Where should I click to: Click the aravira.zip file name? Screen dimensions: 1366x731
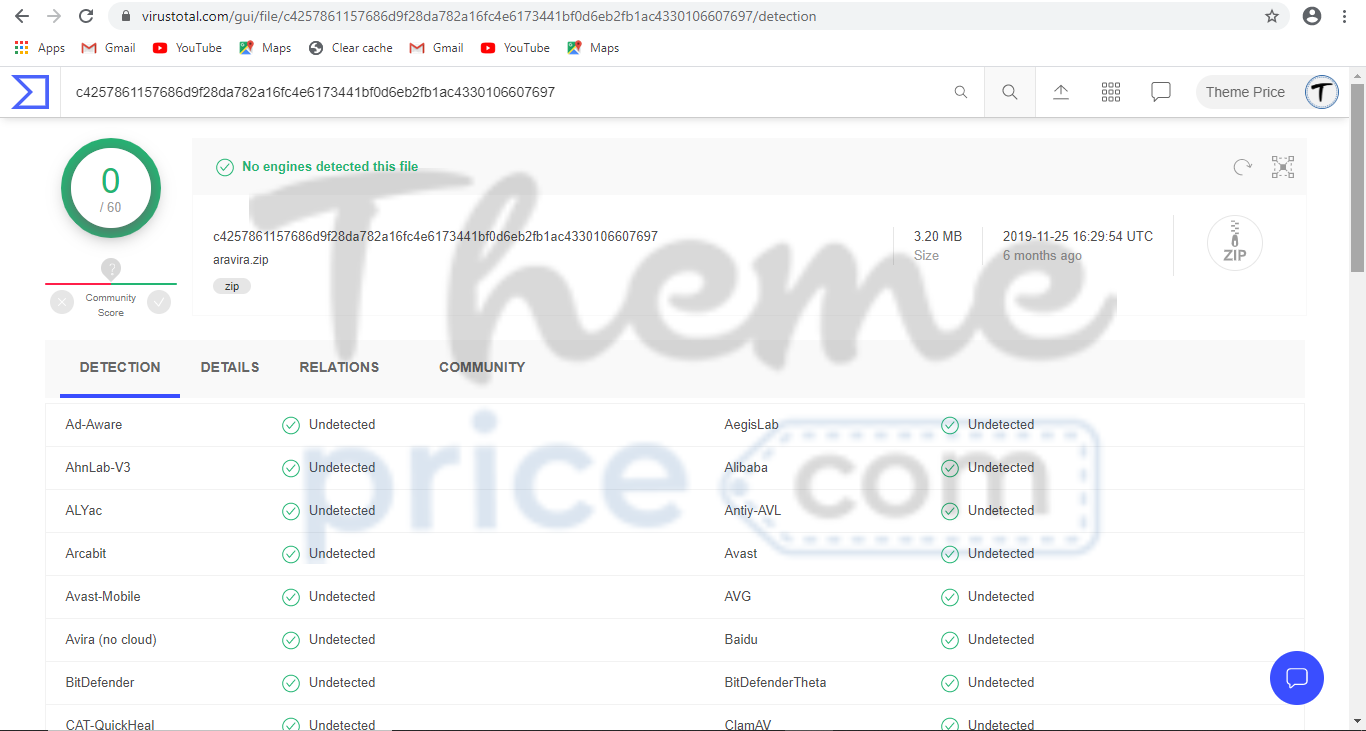point(241,260)
